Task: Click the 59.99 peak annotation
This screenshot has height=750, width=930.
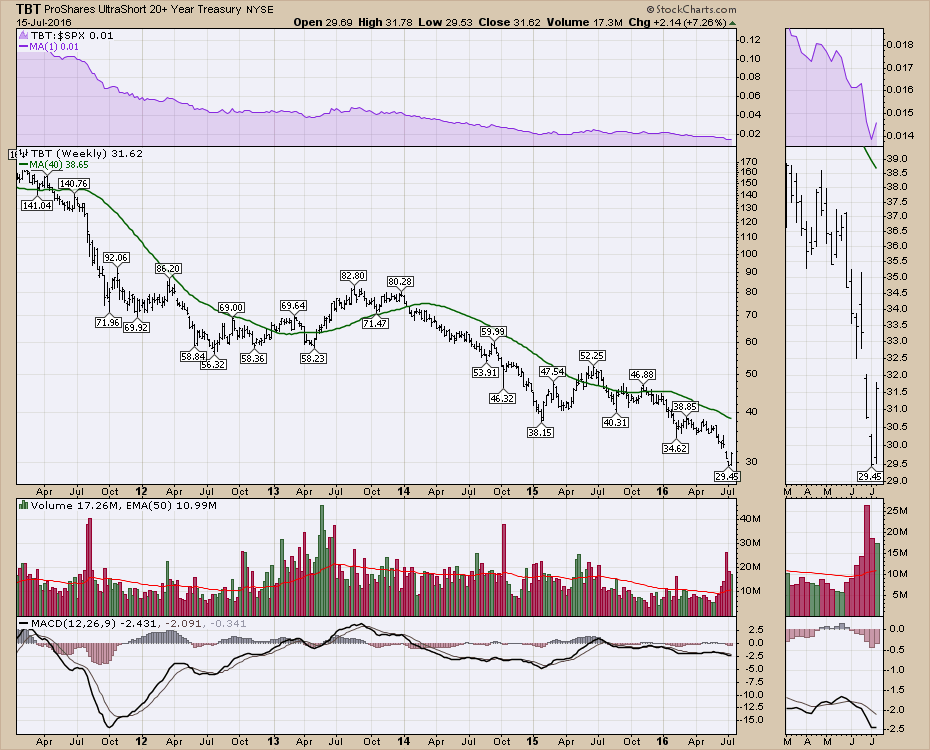Action: tap(493, 331)
